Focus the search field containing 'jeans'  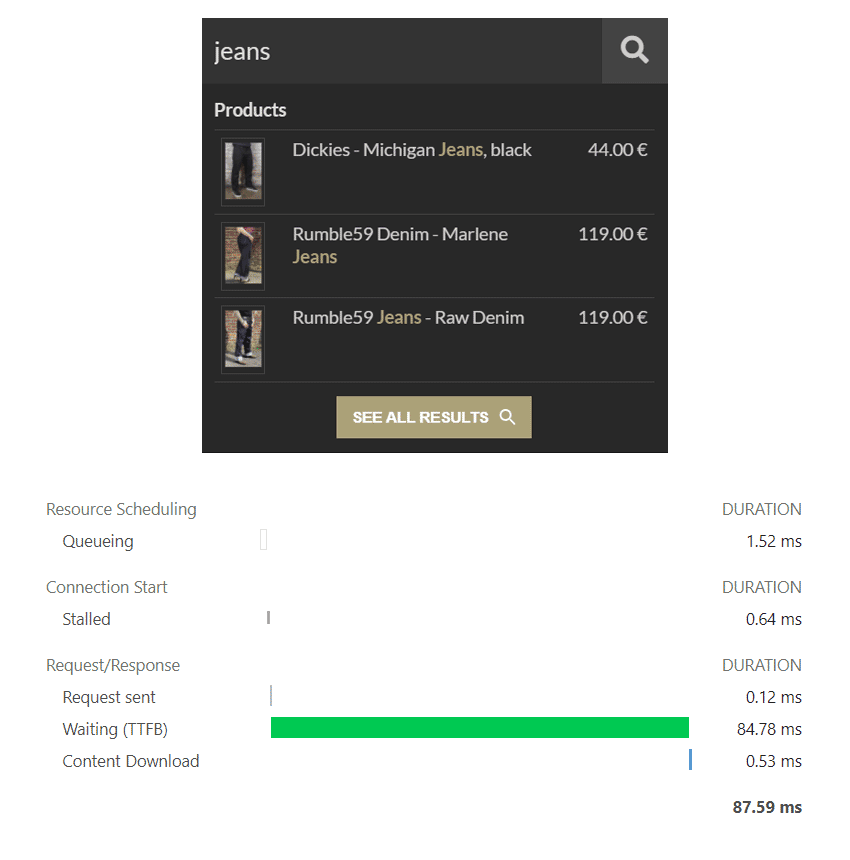[x=402, y=50]
